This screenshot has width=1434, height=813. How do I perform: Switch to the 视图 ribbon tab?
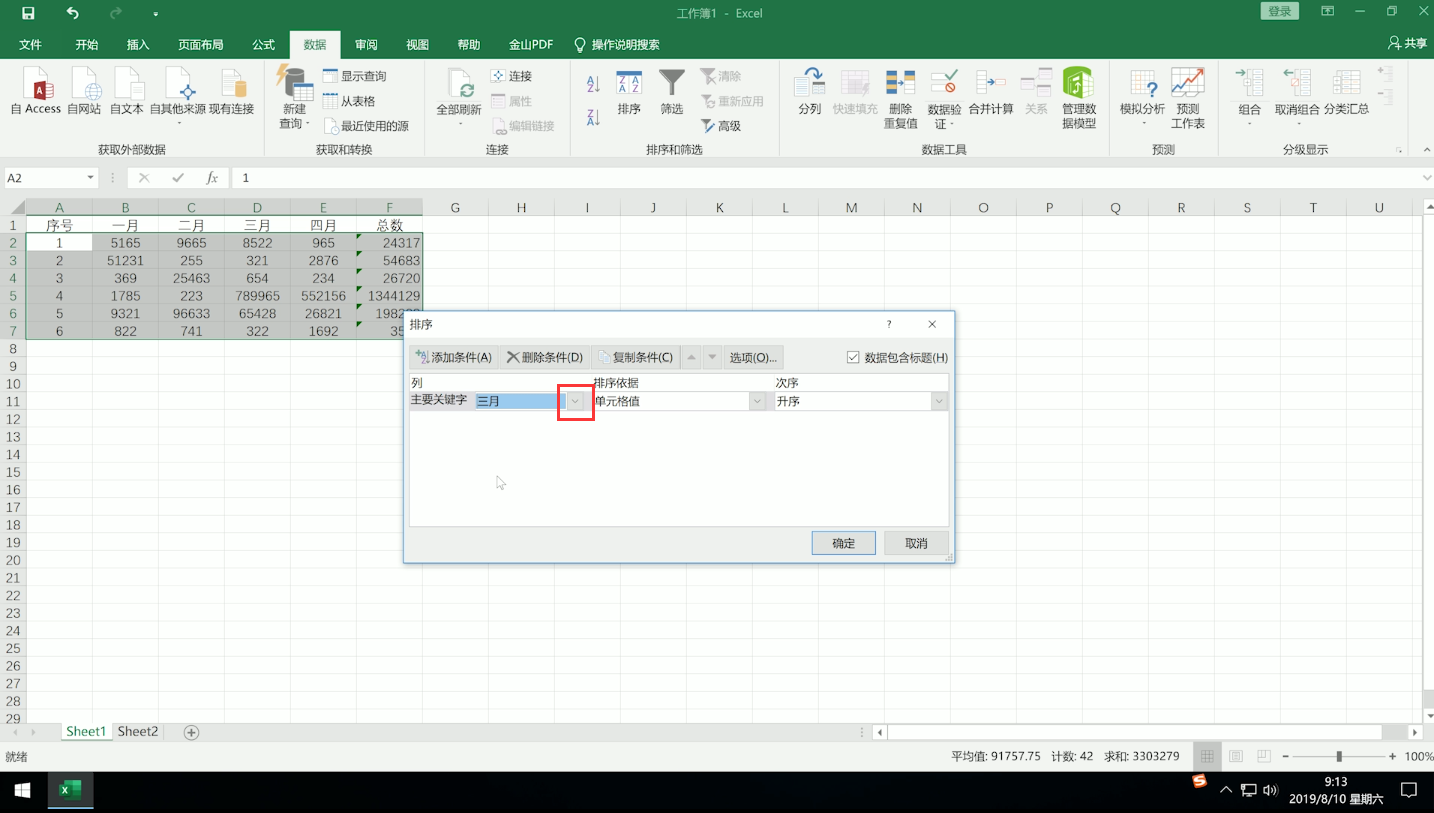pyautogui.click(x=417, y=44)
